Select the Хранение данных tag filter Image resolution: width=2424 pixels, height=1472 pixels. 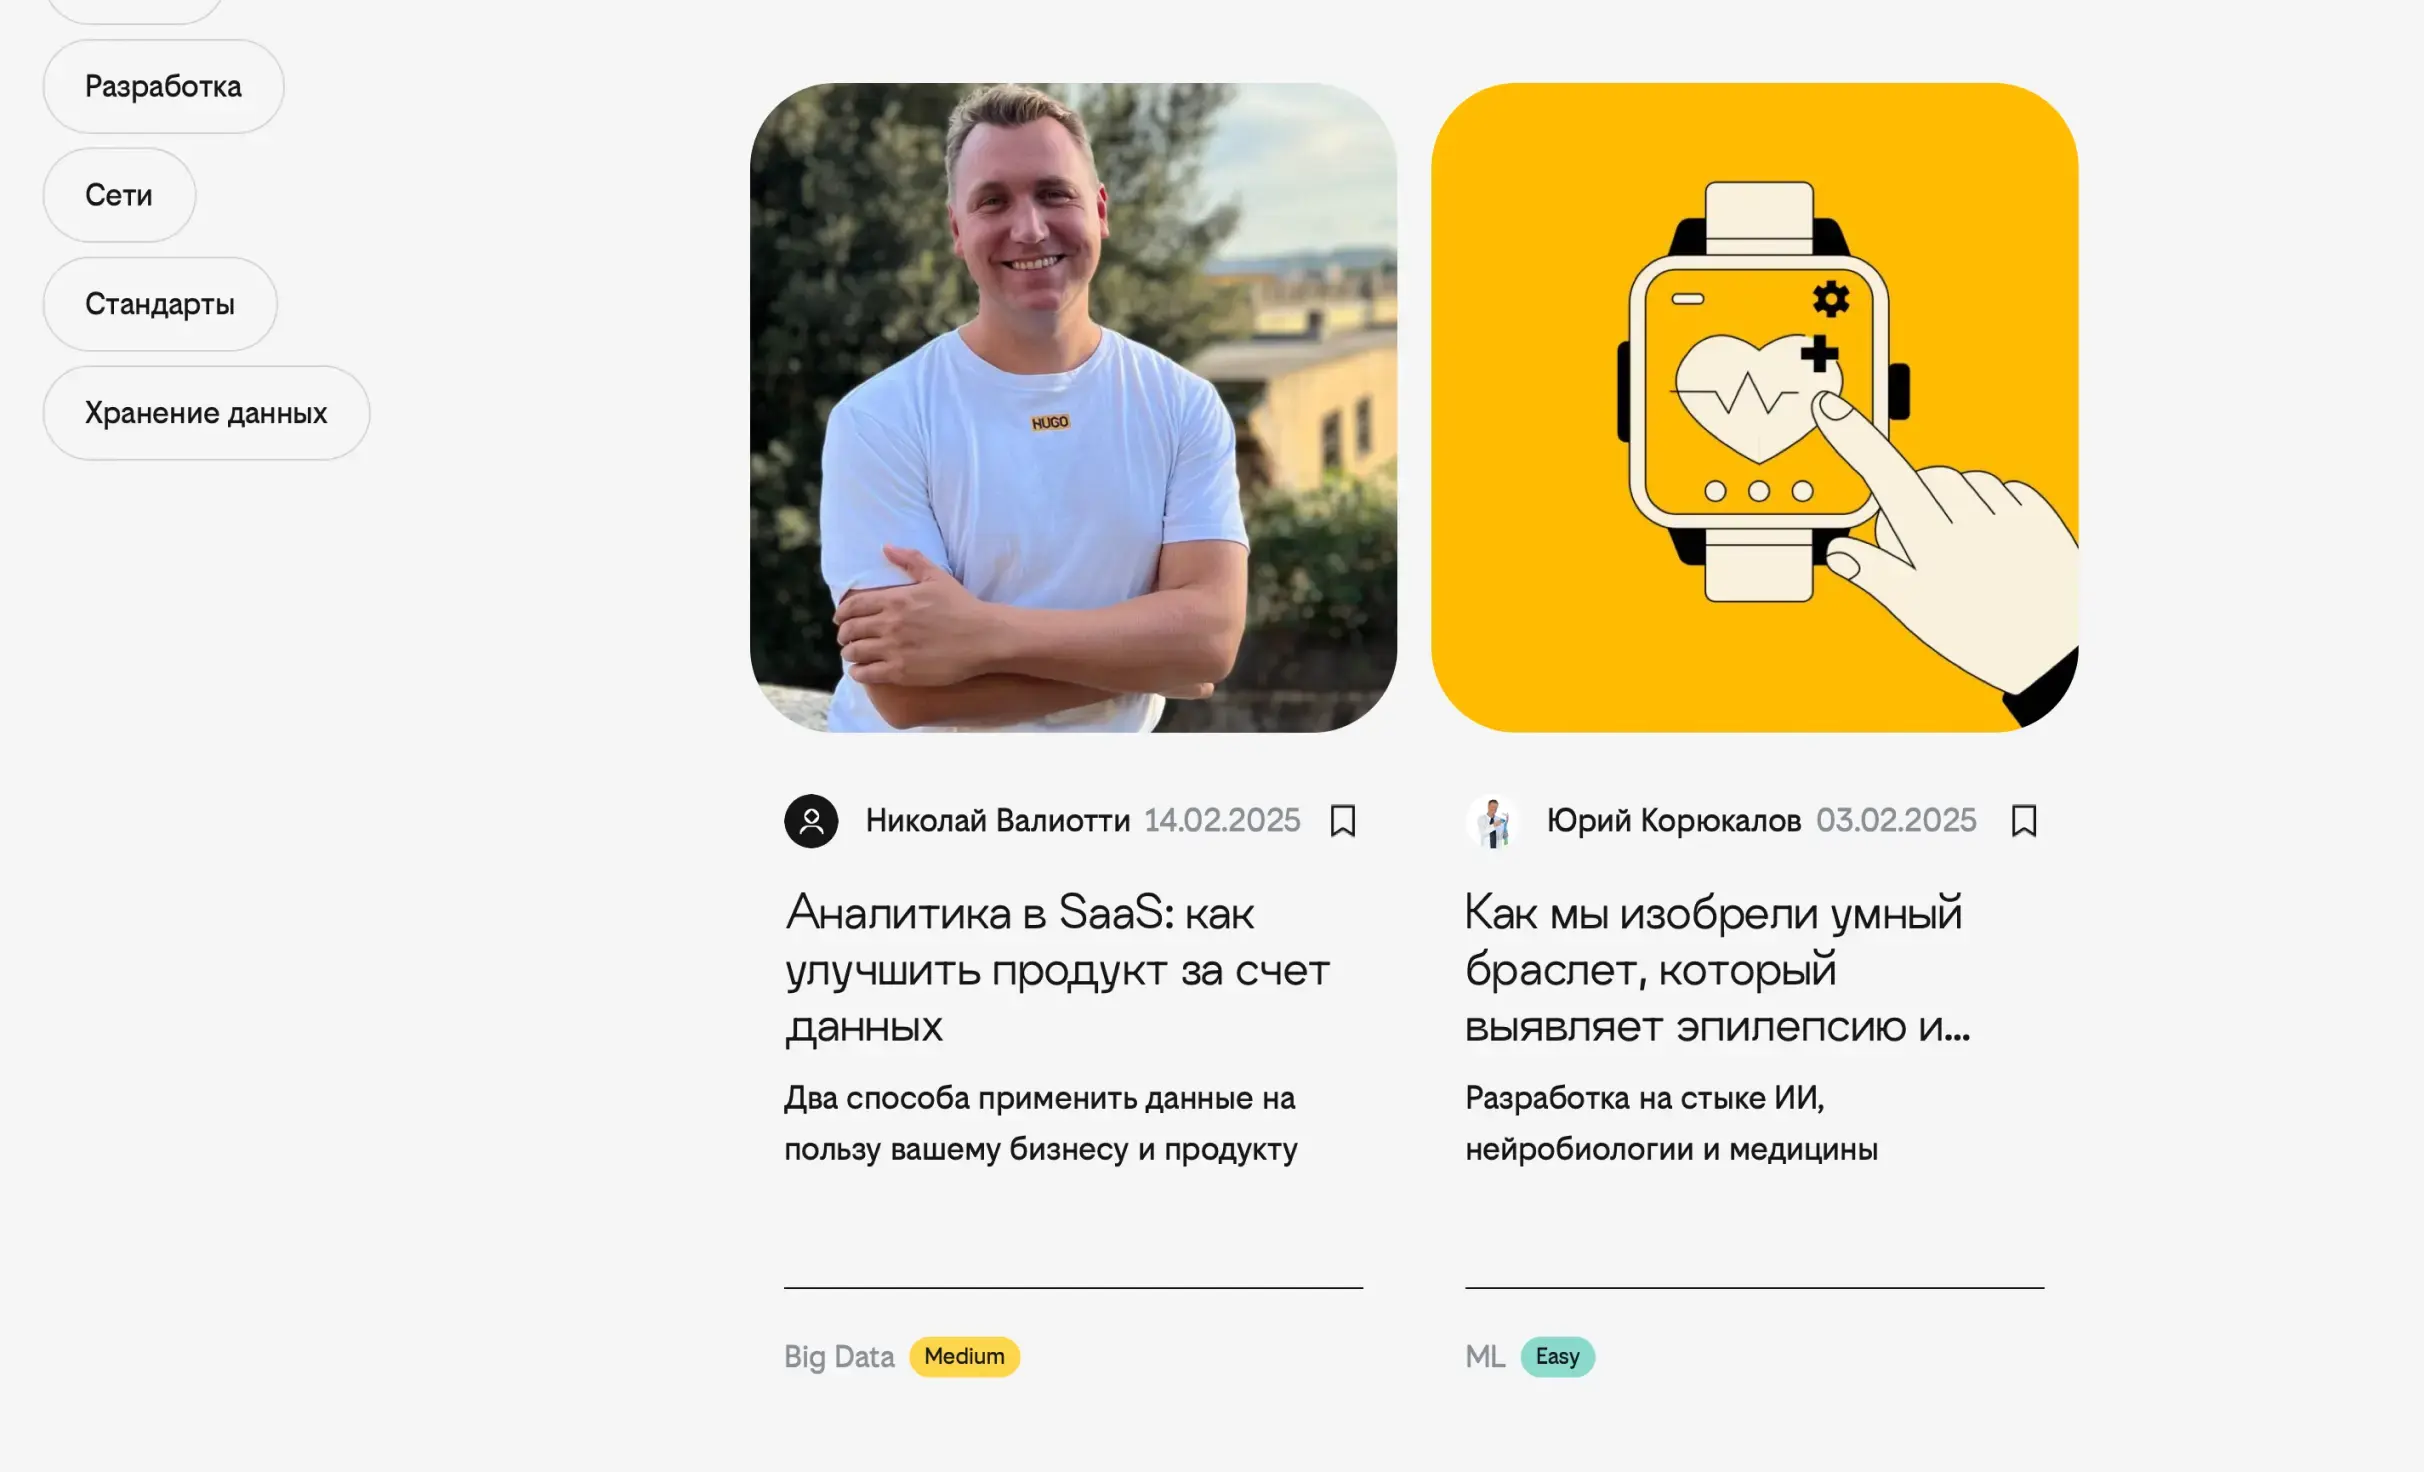(x=206, y=413)
